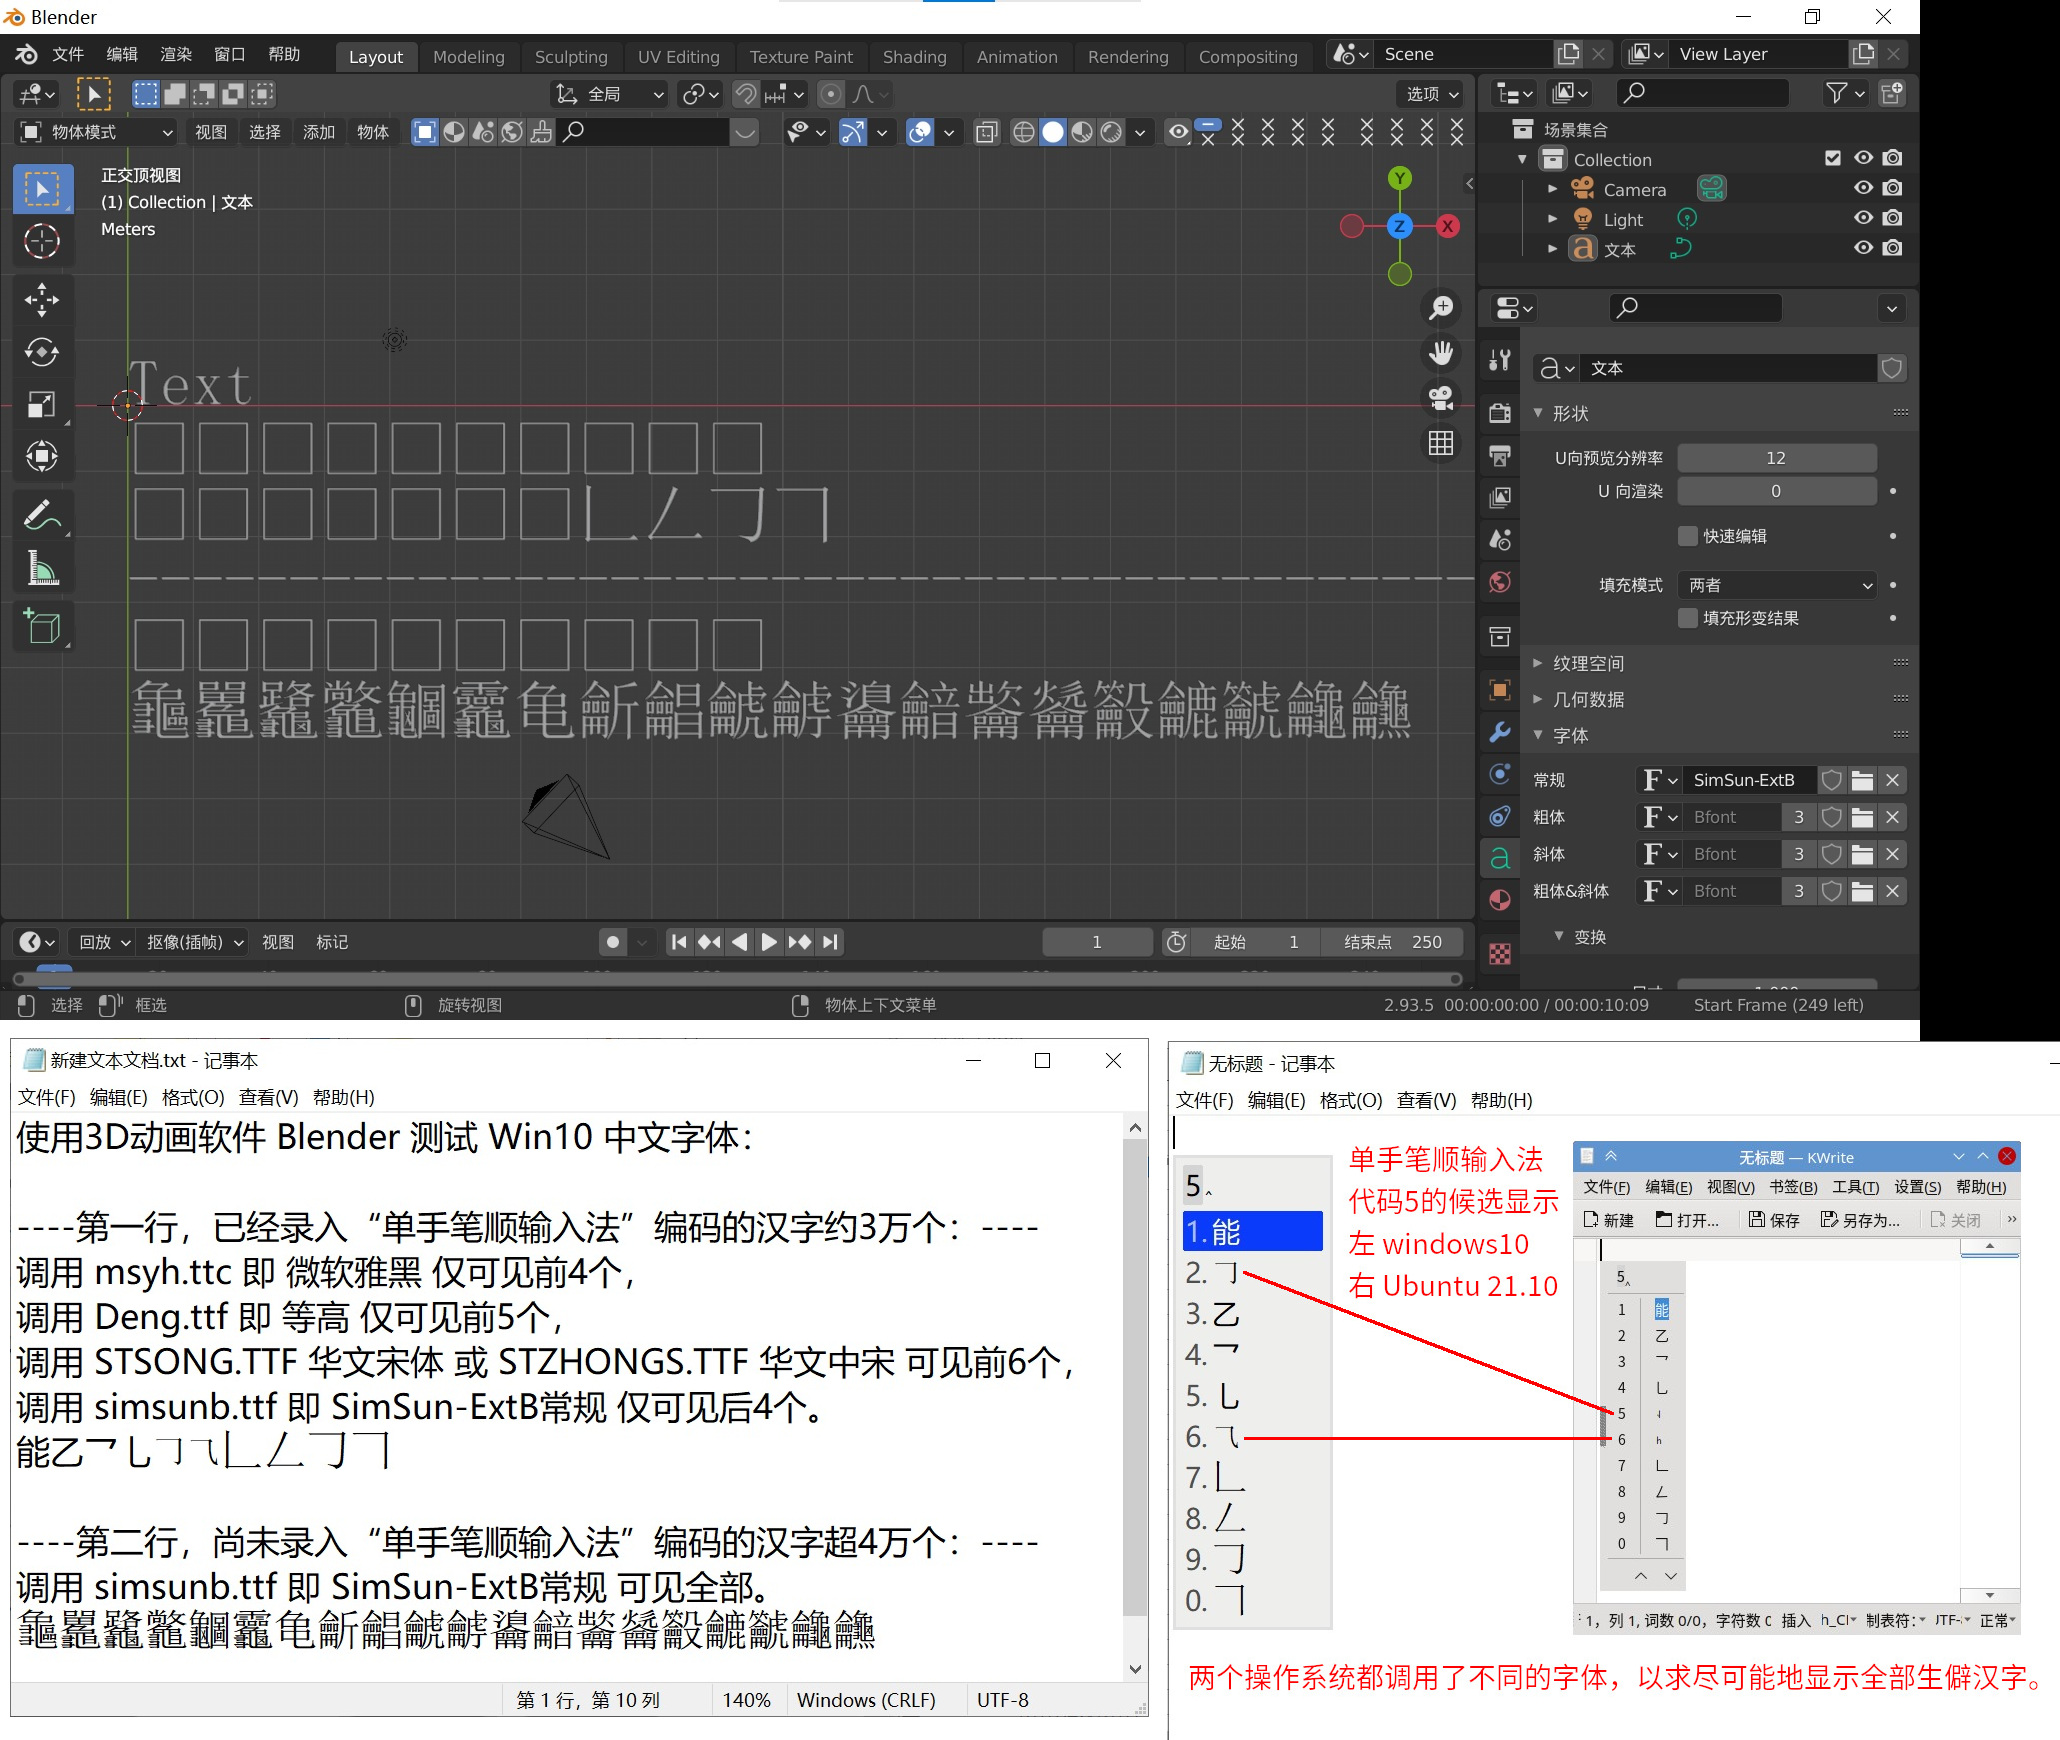The image size is (2060, 1740).
Task: Toggle snapping magnet in header
Action: point(746,94)
